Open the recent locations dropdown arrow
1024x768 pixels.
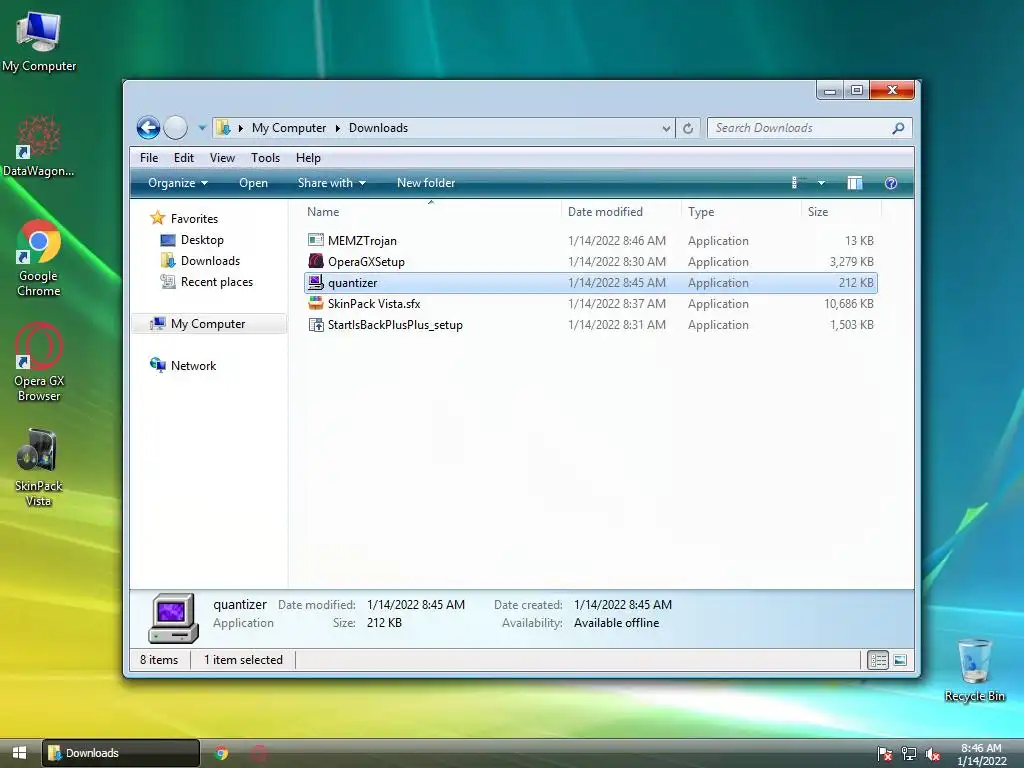tap(202, 128)
